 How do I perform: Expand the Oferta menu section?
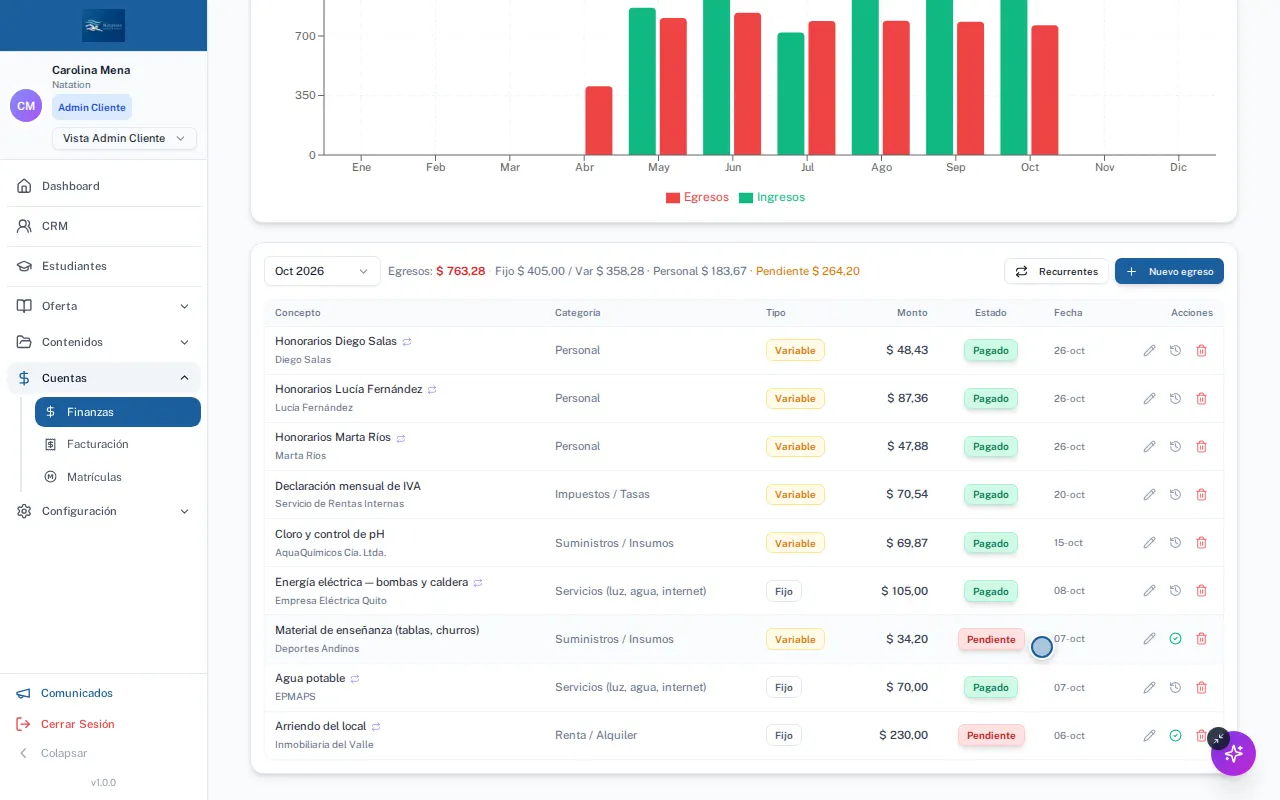(104, 306)
